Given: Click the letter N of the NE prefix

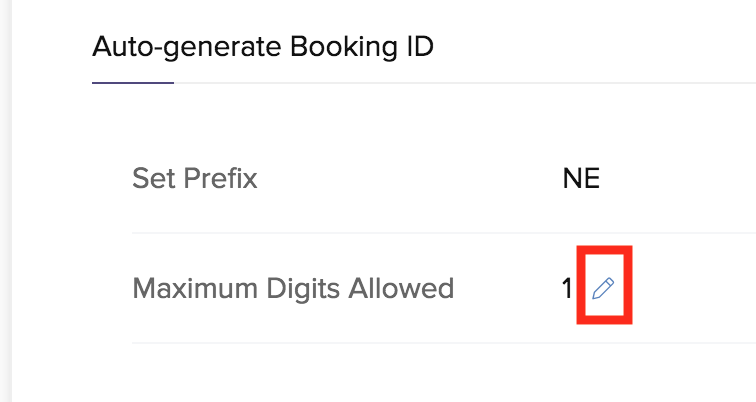Looking at the screenshot, I should click(571, 178).
